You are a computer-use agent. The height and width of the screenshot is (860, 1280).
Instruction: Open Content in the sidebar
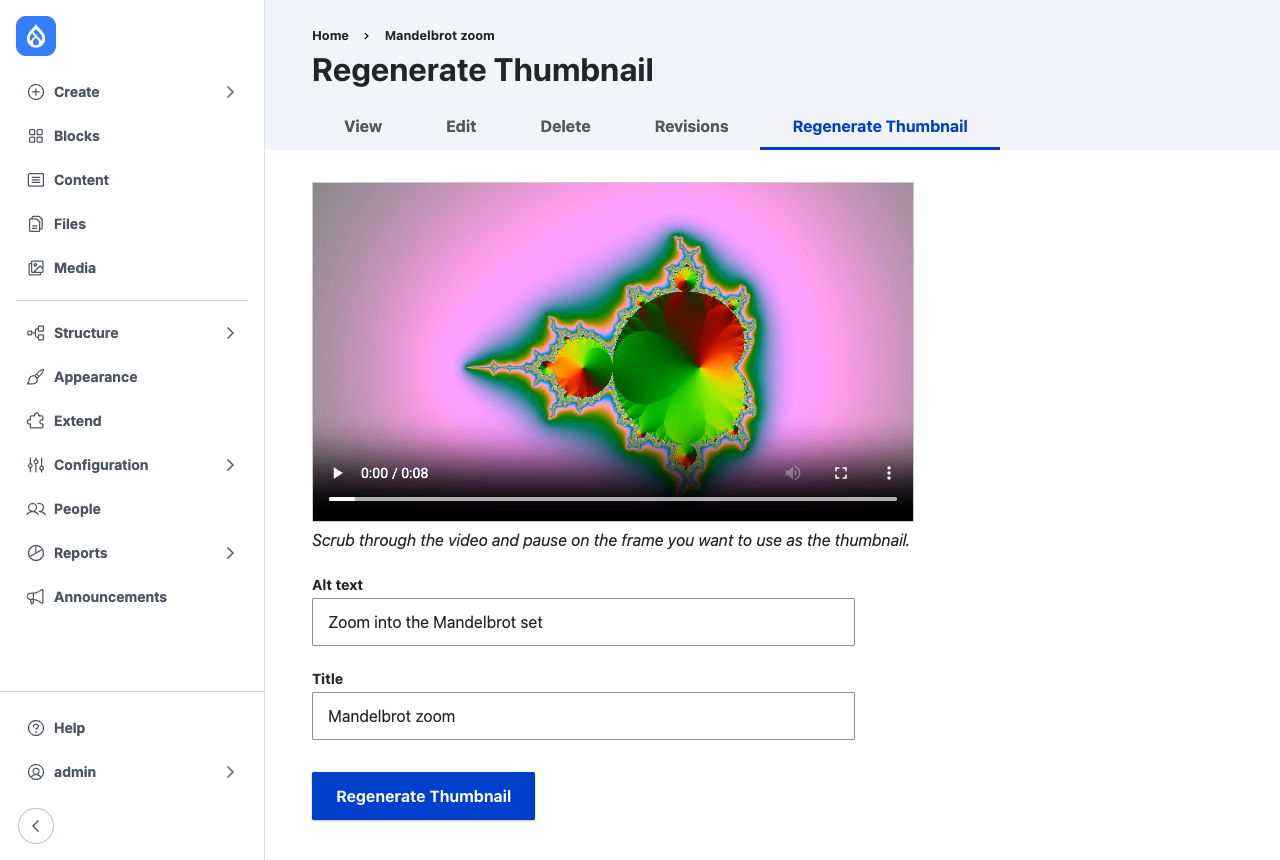(132, 180)
